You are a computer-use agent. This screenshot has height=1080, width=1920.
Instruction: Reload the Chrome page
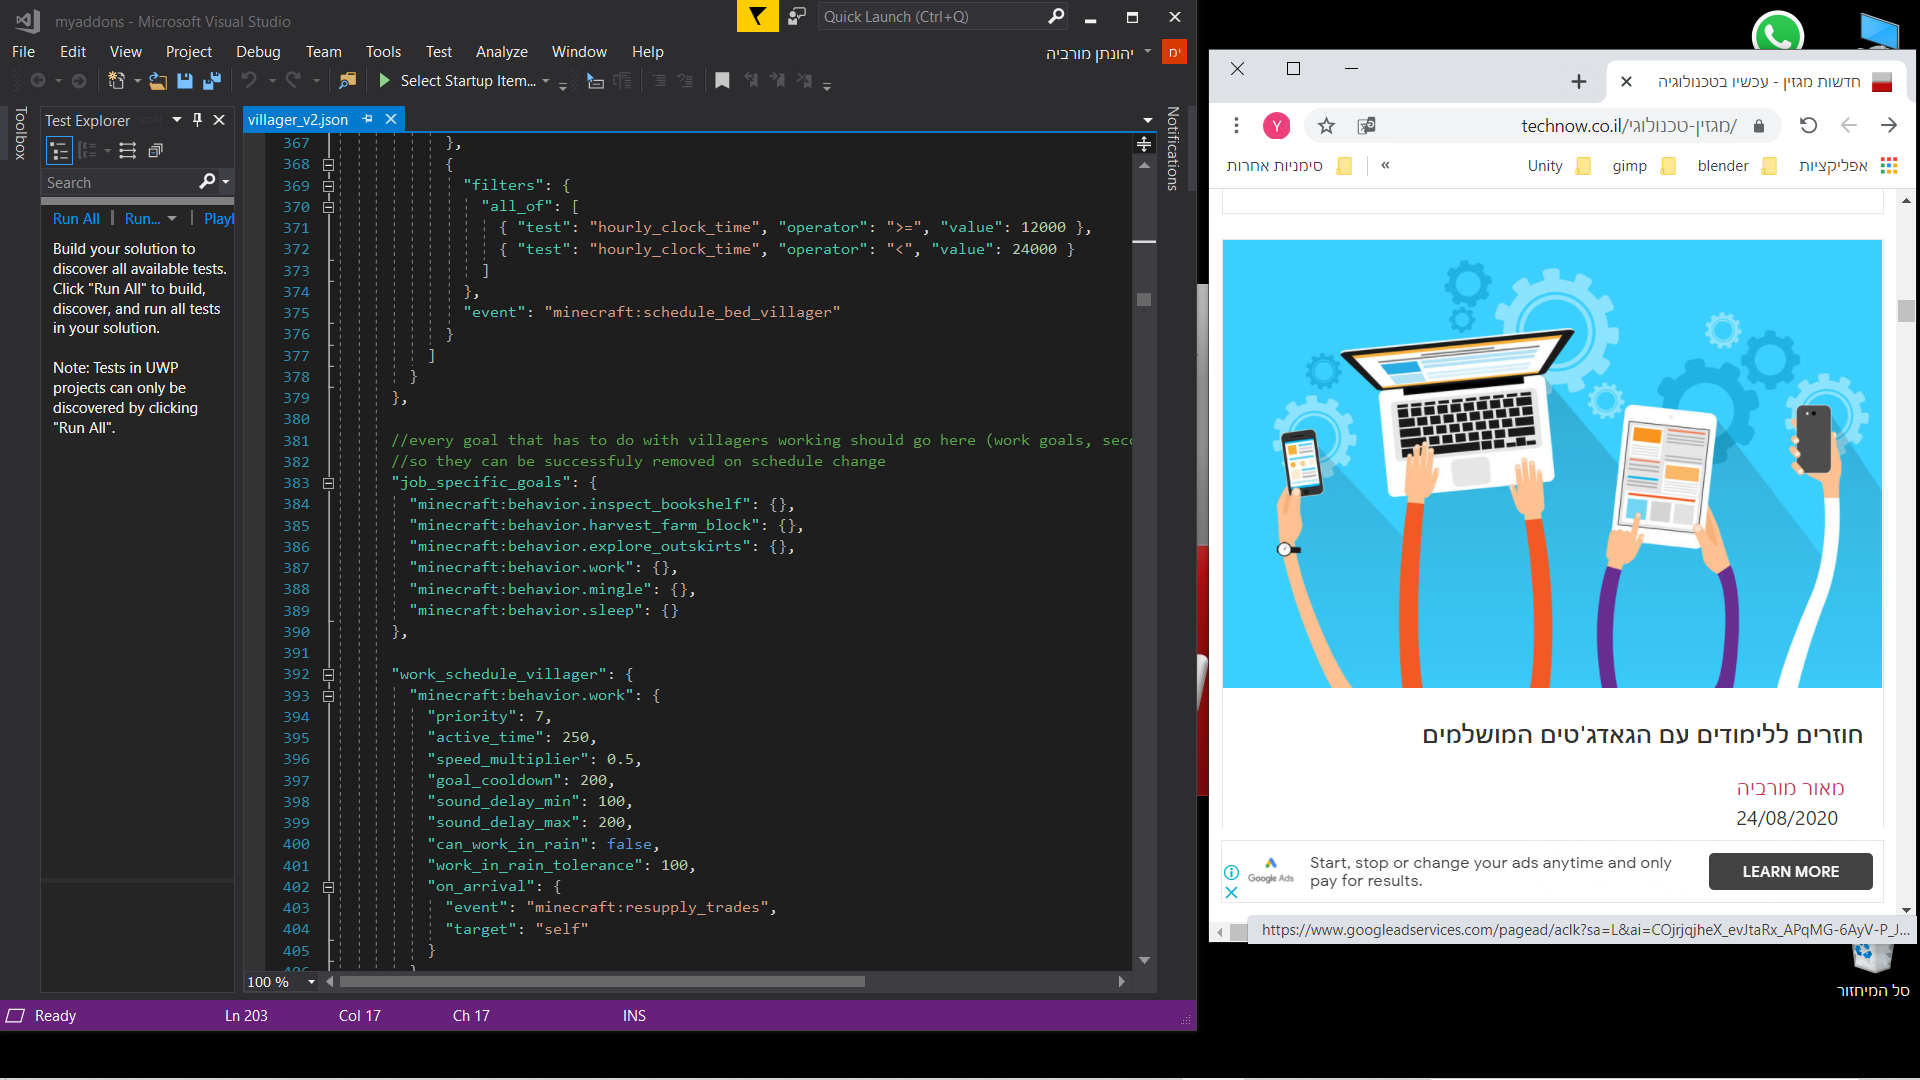1808,126
